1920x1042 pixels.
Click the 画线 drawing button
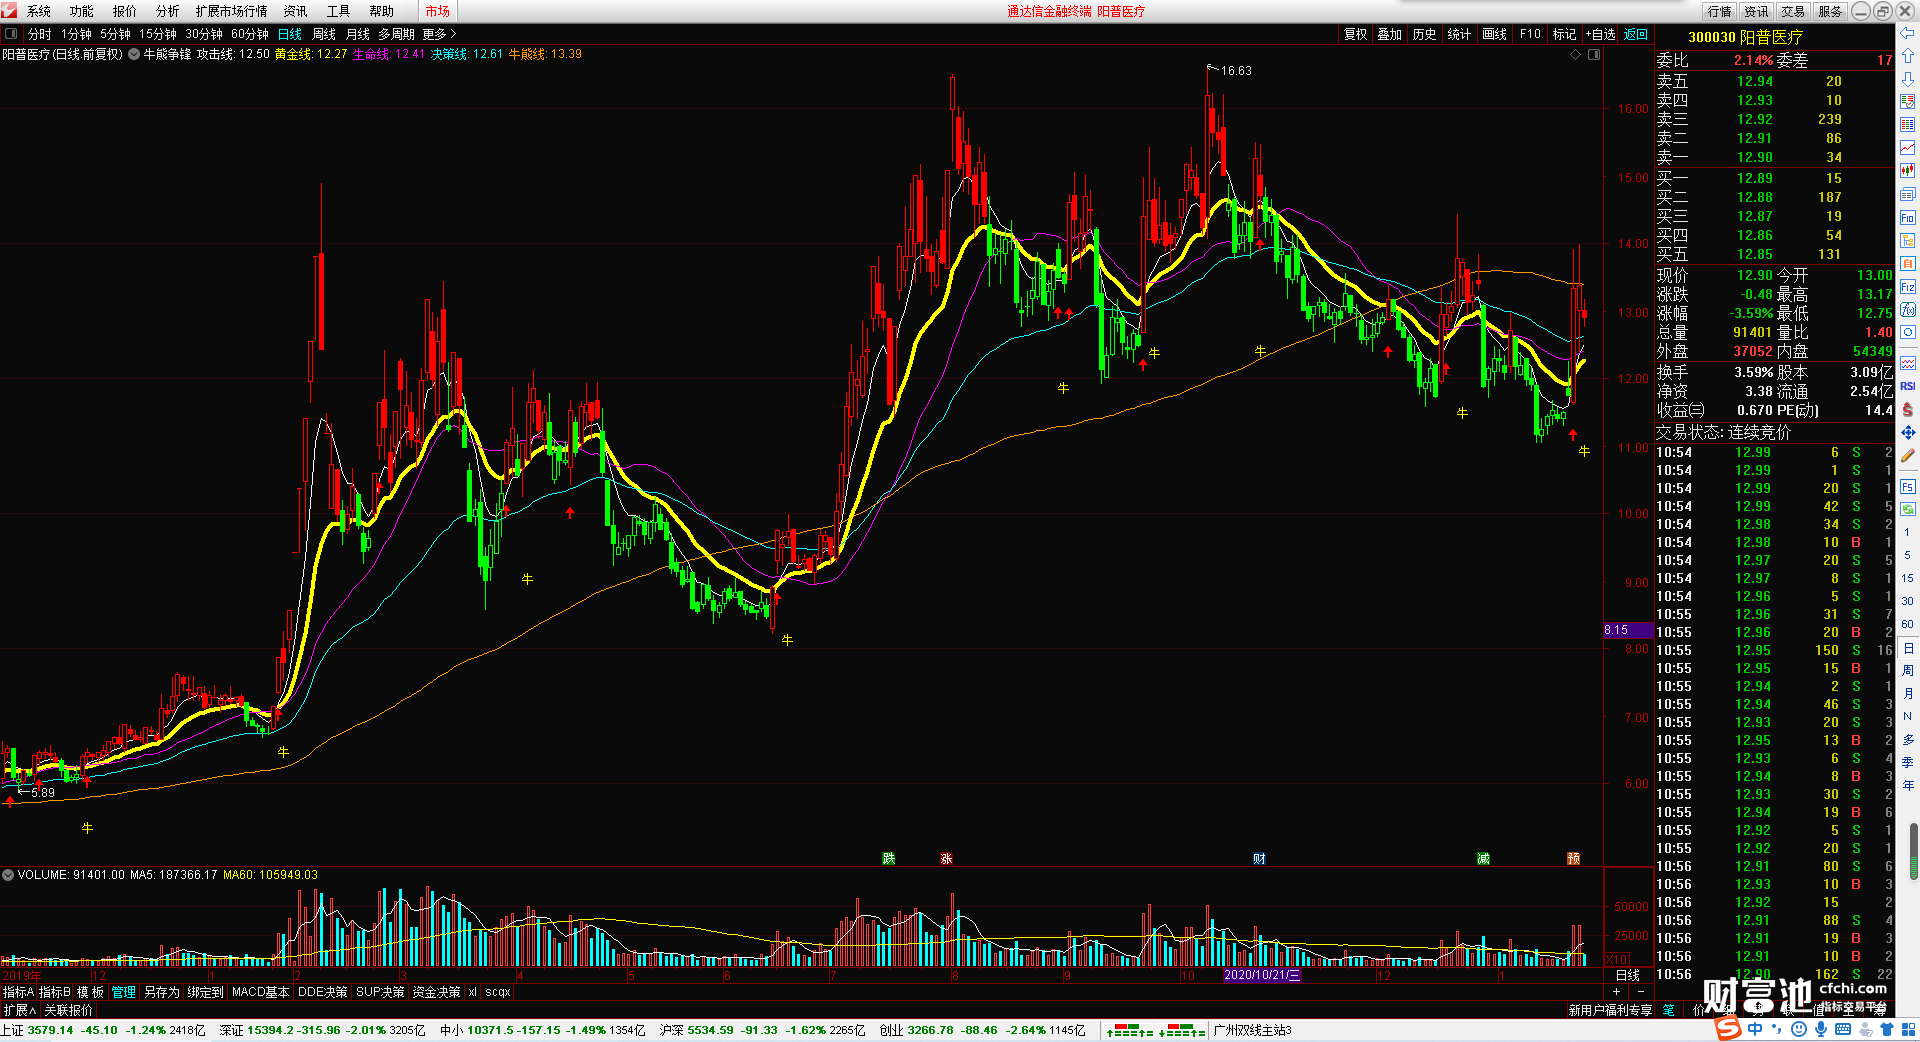pos(1494,34)
